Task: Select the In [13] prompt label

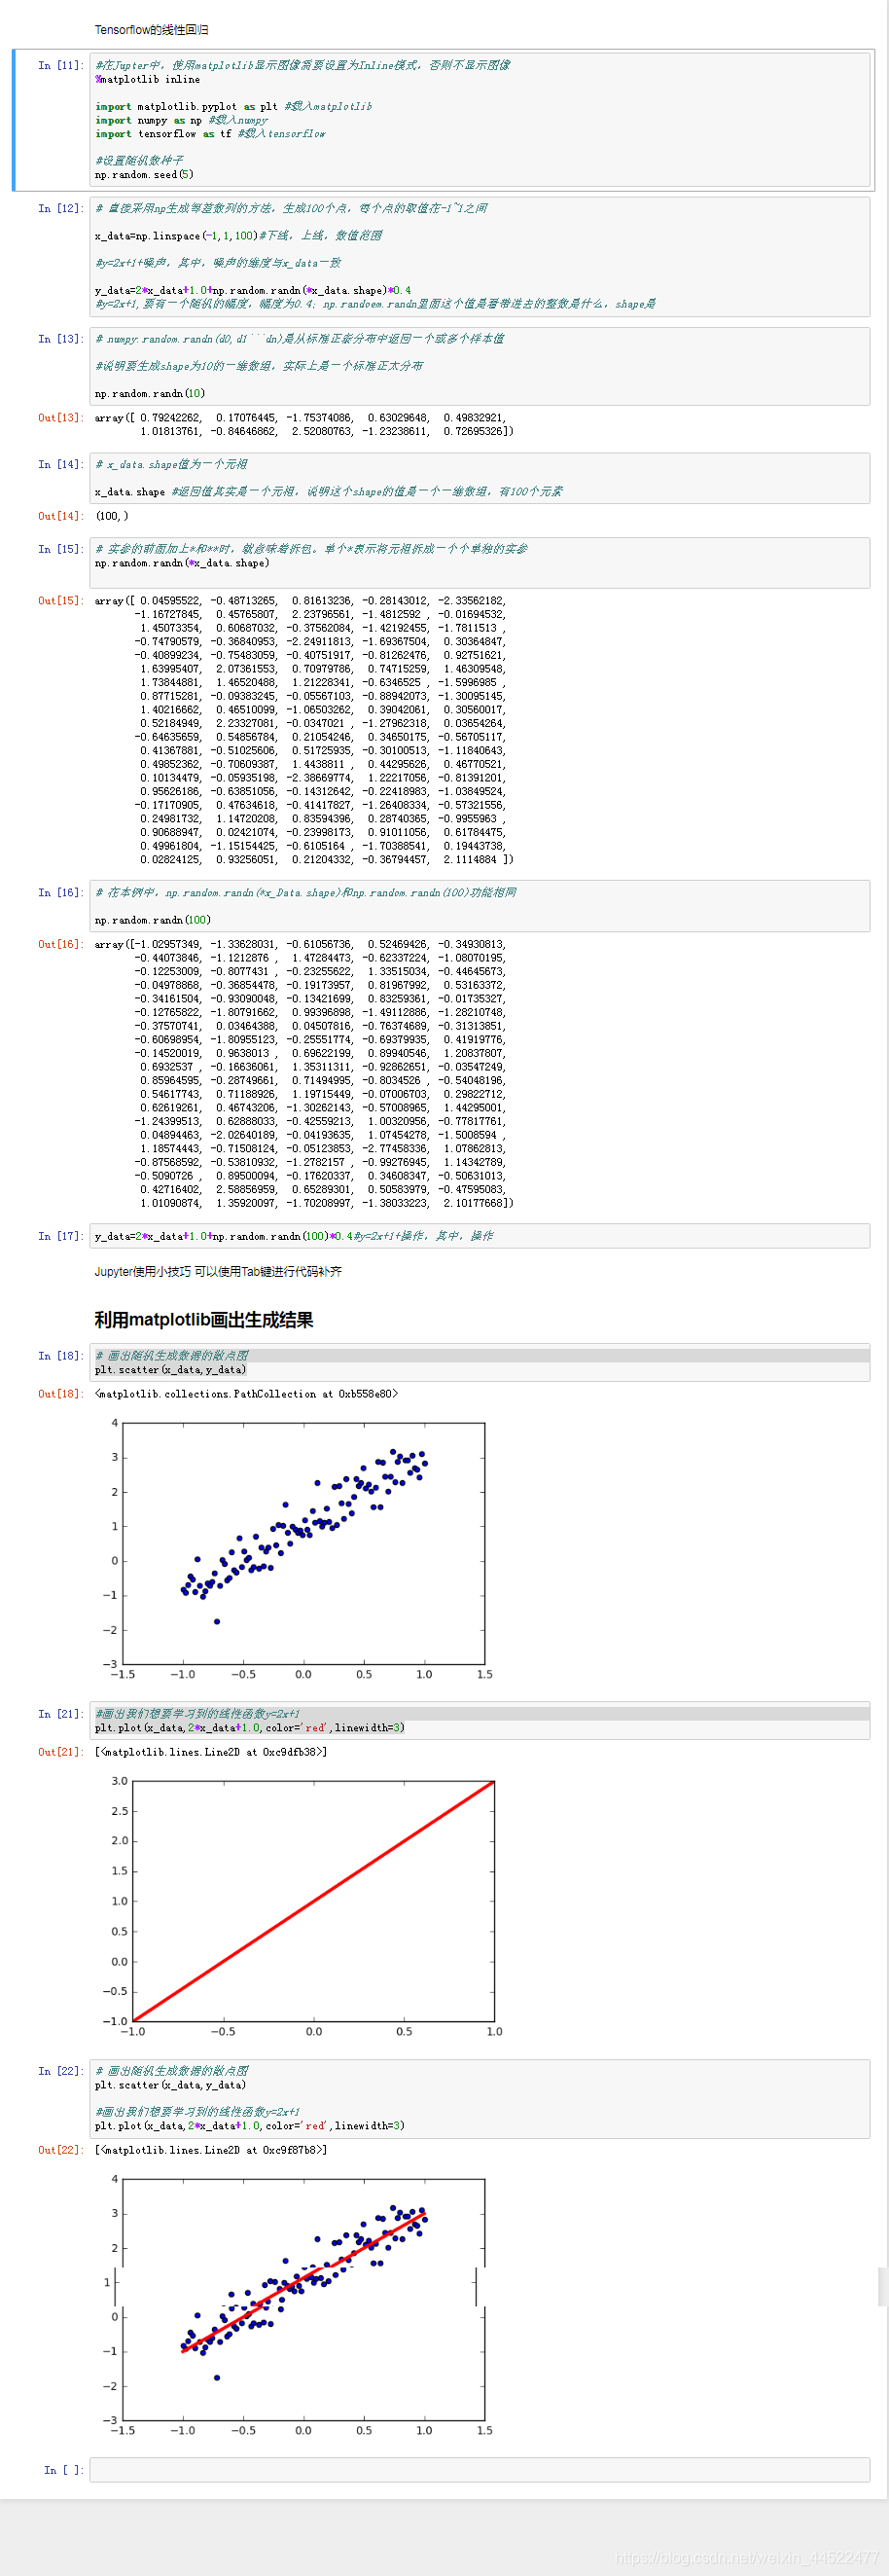Action: point(60,339)
